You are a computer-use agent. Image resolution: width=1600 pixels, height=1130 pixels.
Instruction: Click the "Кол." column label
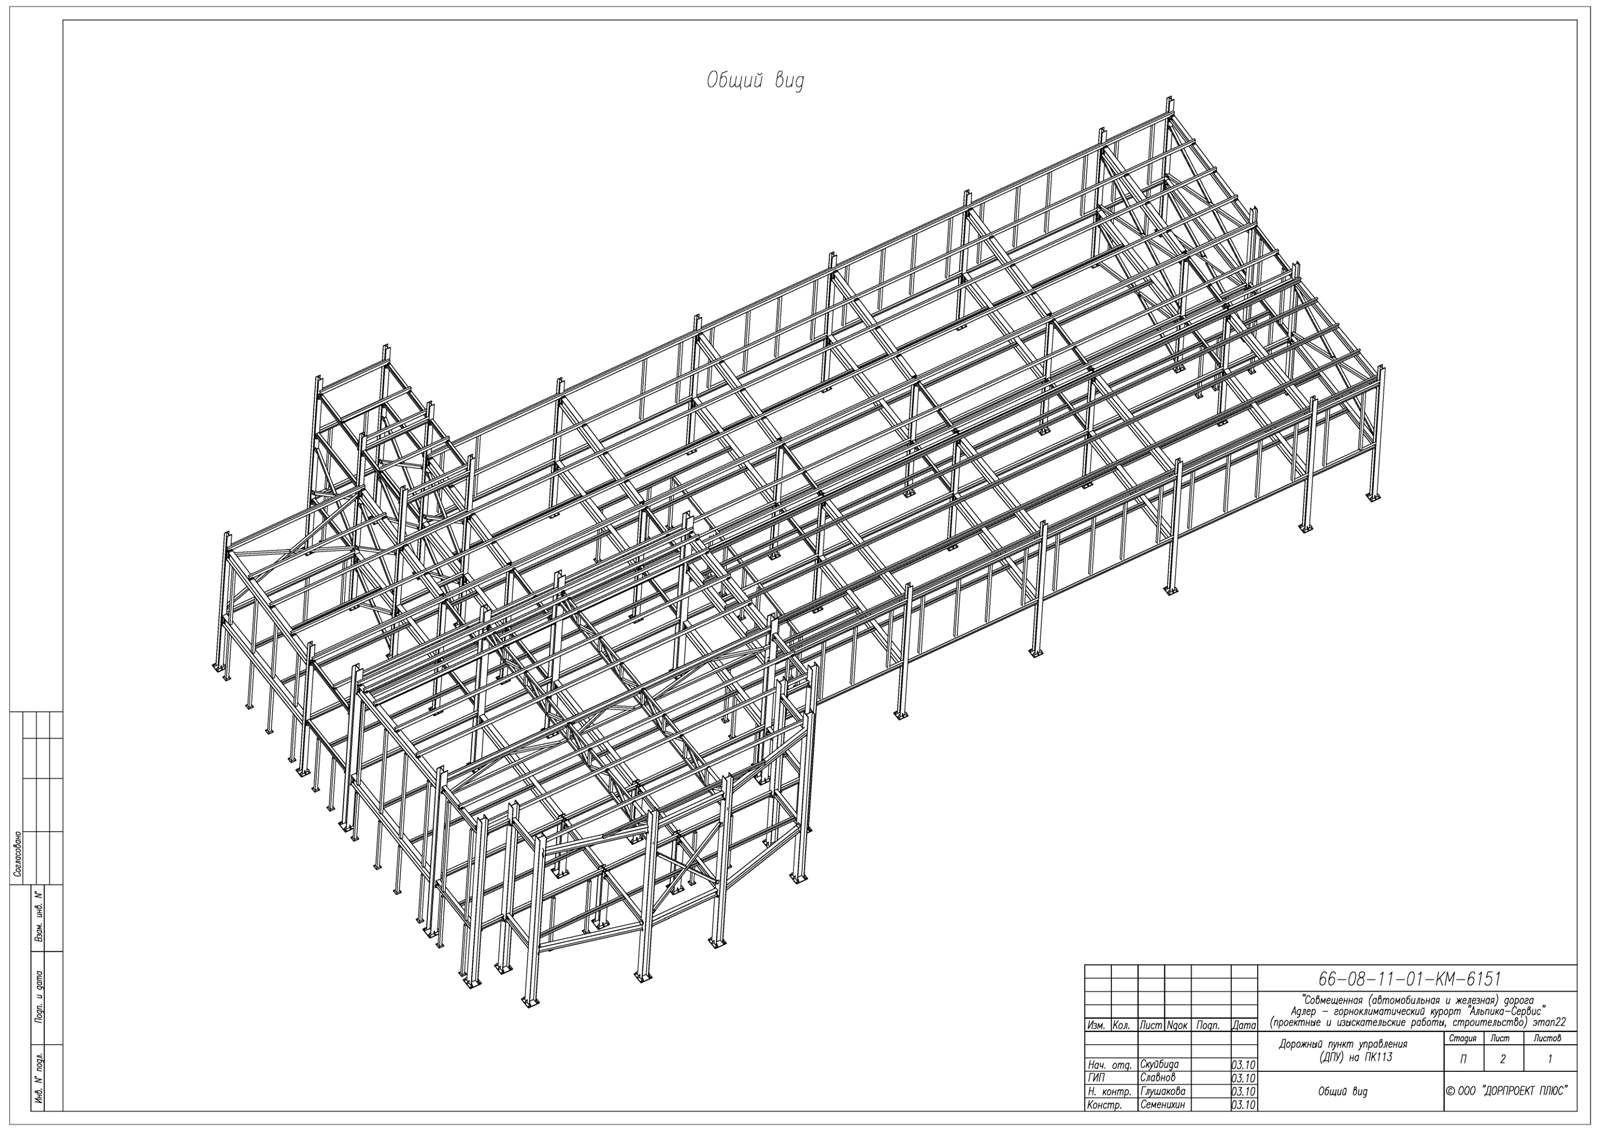click(x=1120, y=1026)
